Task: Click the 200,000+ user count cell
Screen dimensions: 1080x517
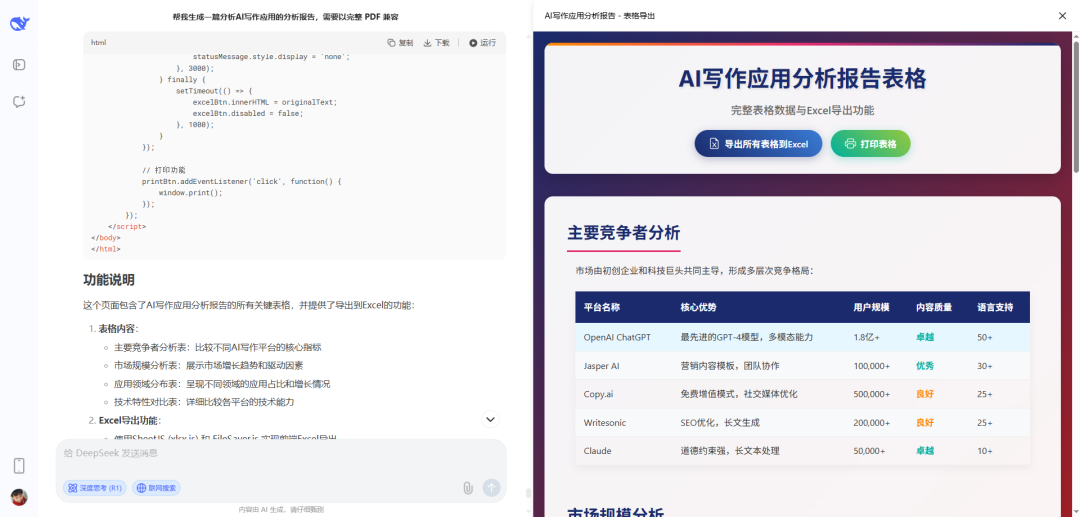Action: tap(872, 423)
